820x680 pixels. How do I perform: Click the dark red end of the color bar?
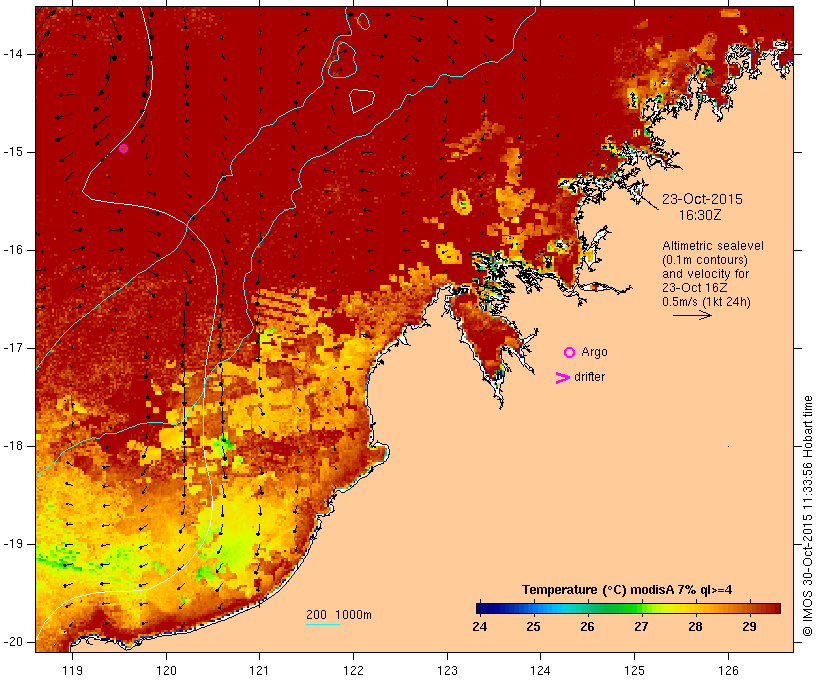775,608
